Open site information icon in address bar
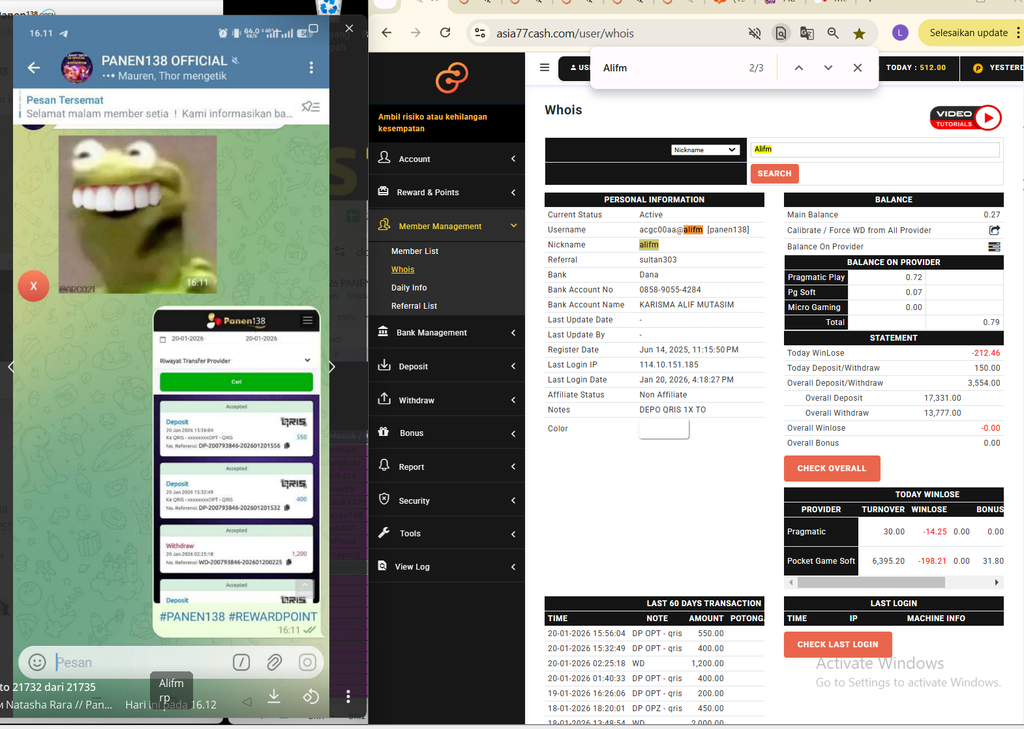The height and width of the screenshot is (729, 1024). tap(480, 33)
